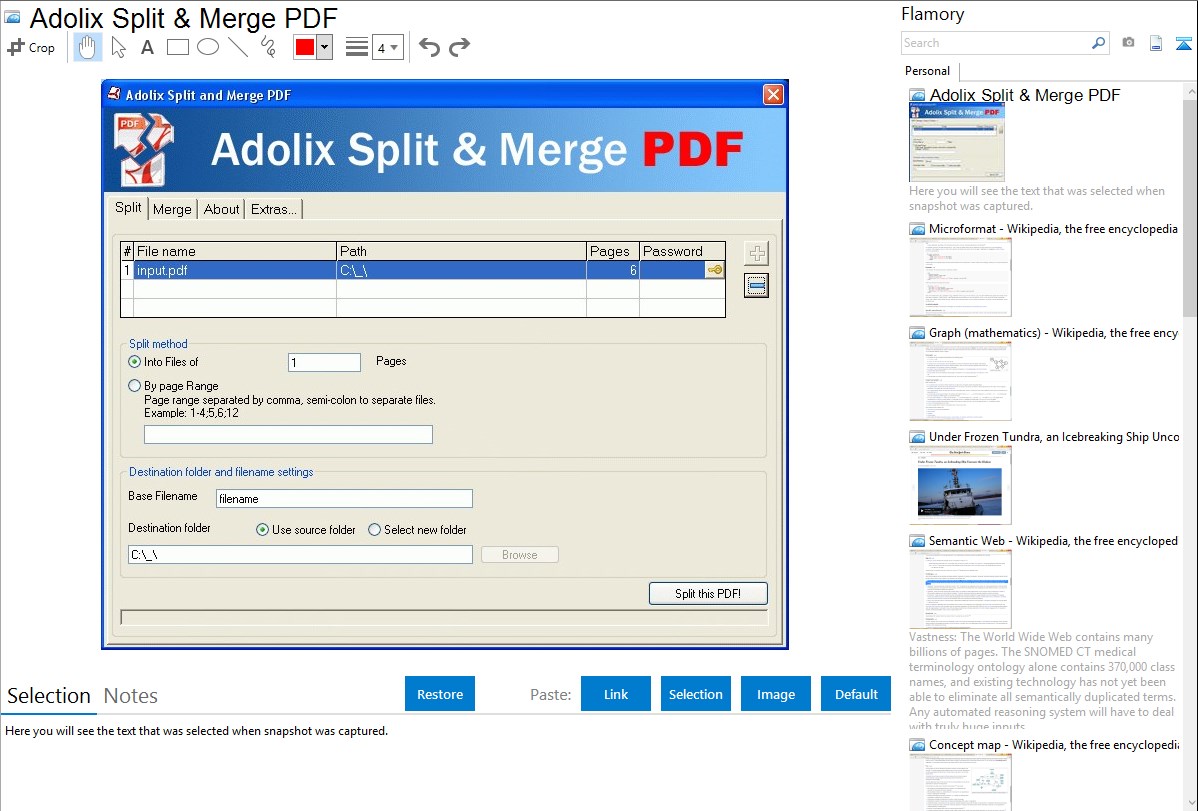
Task: Switch to the Merge tab
Action: [x=172, y=209]
